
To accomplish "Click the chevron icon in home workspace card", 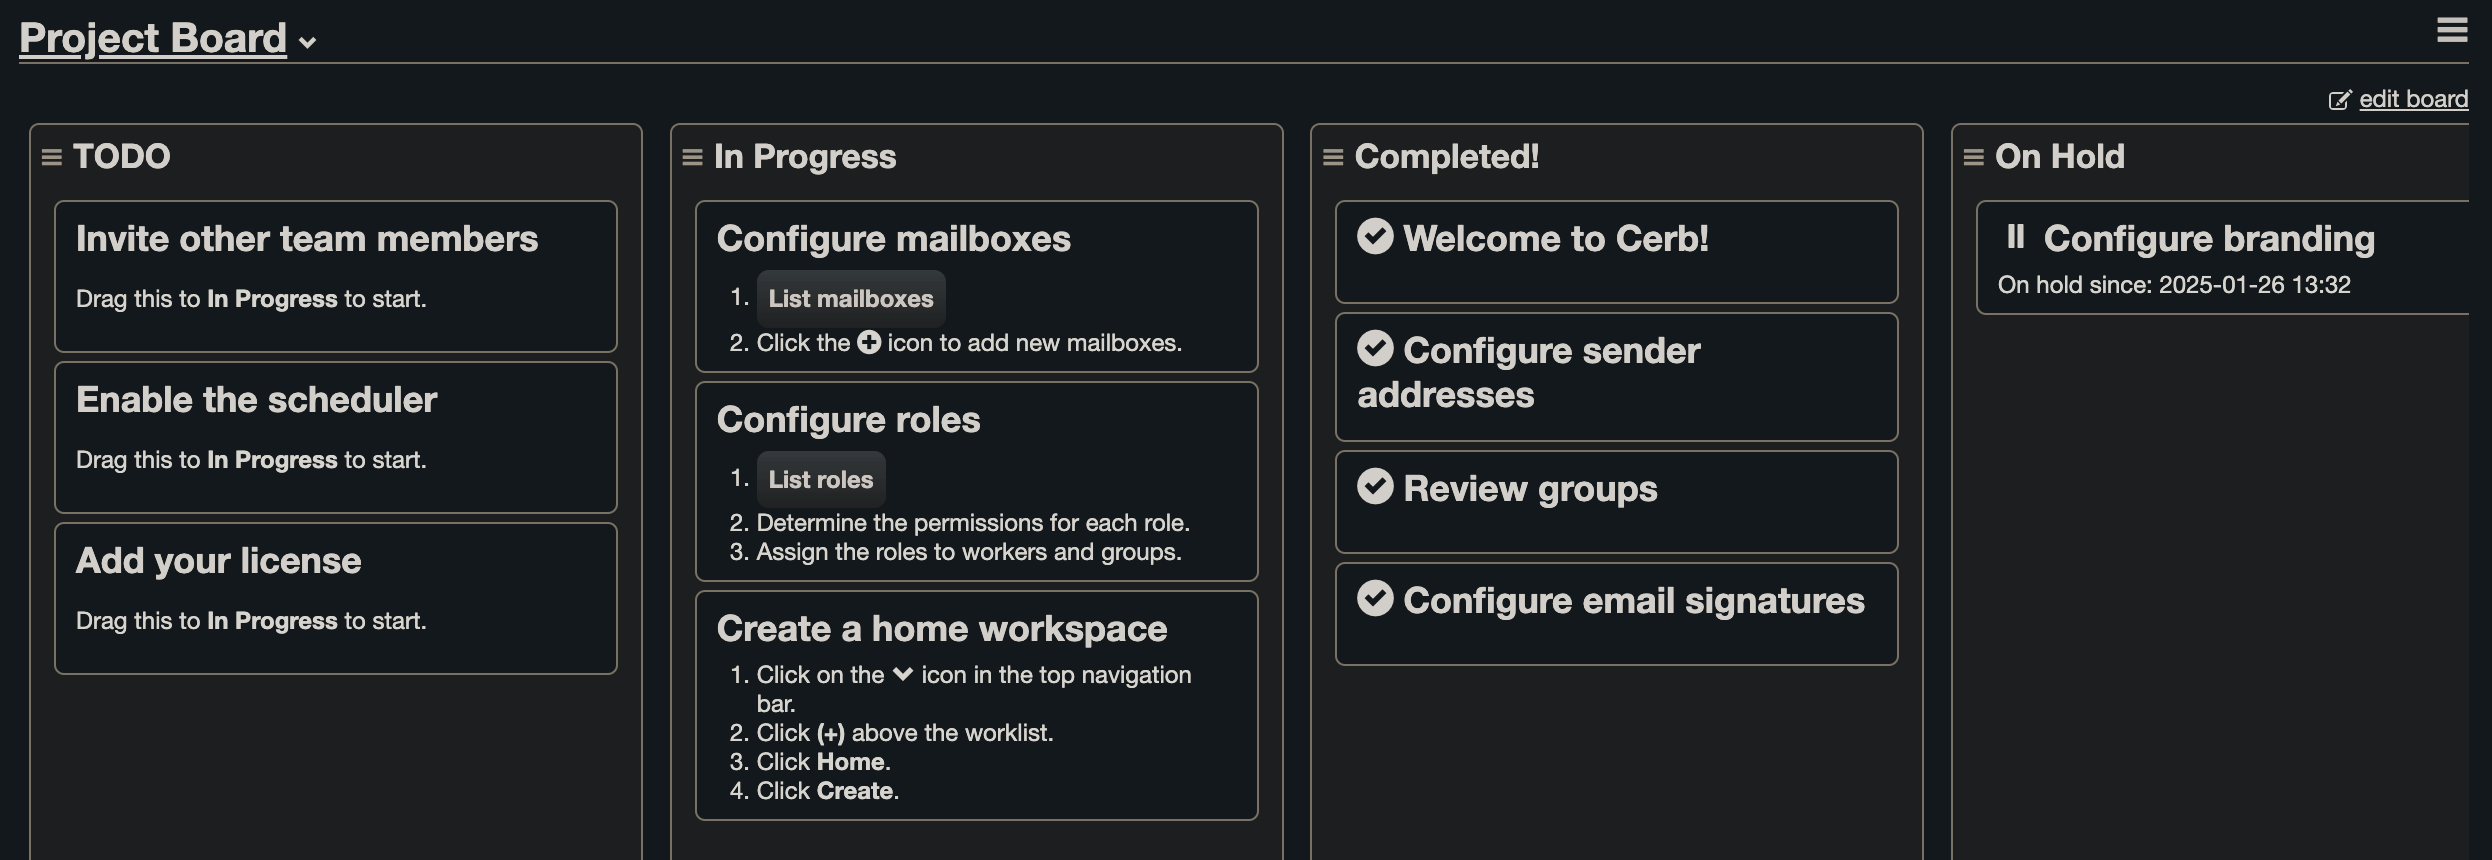I will [x=902, y=674].
